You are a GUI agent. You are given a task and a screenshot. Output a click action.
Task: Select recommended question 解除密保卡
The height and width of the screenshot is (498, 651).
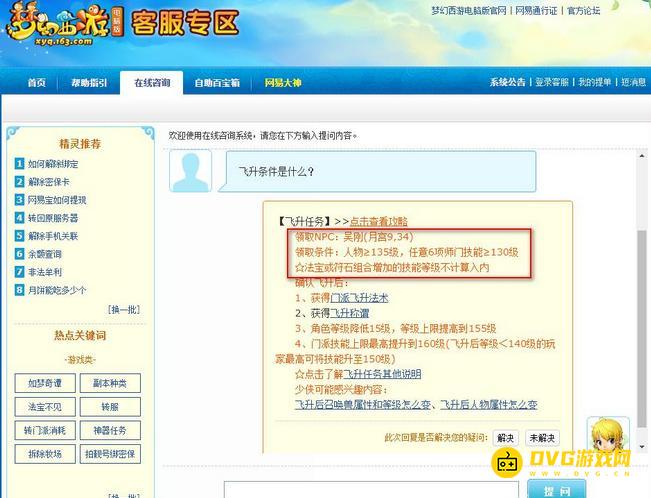tap(49, 182)
